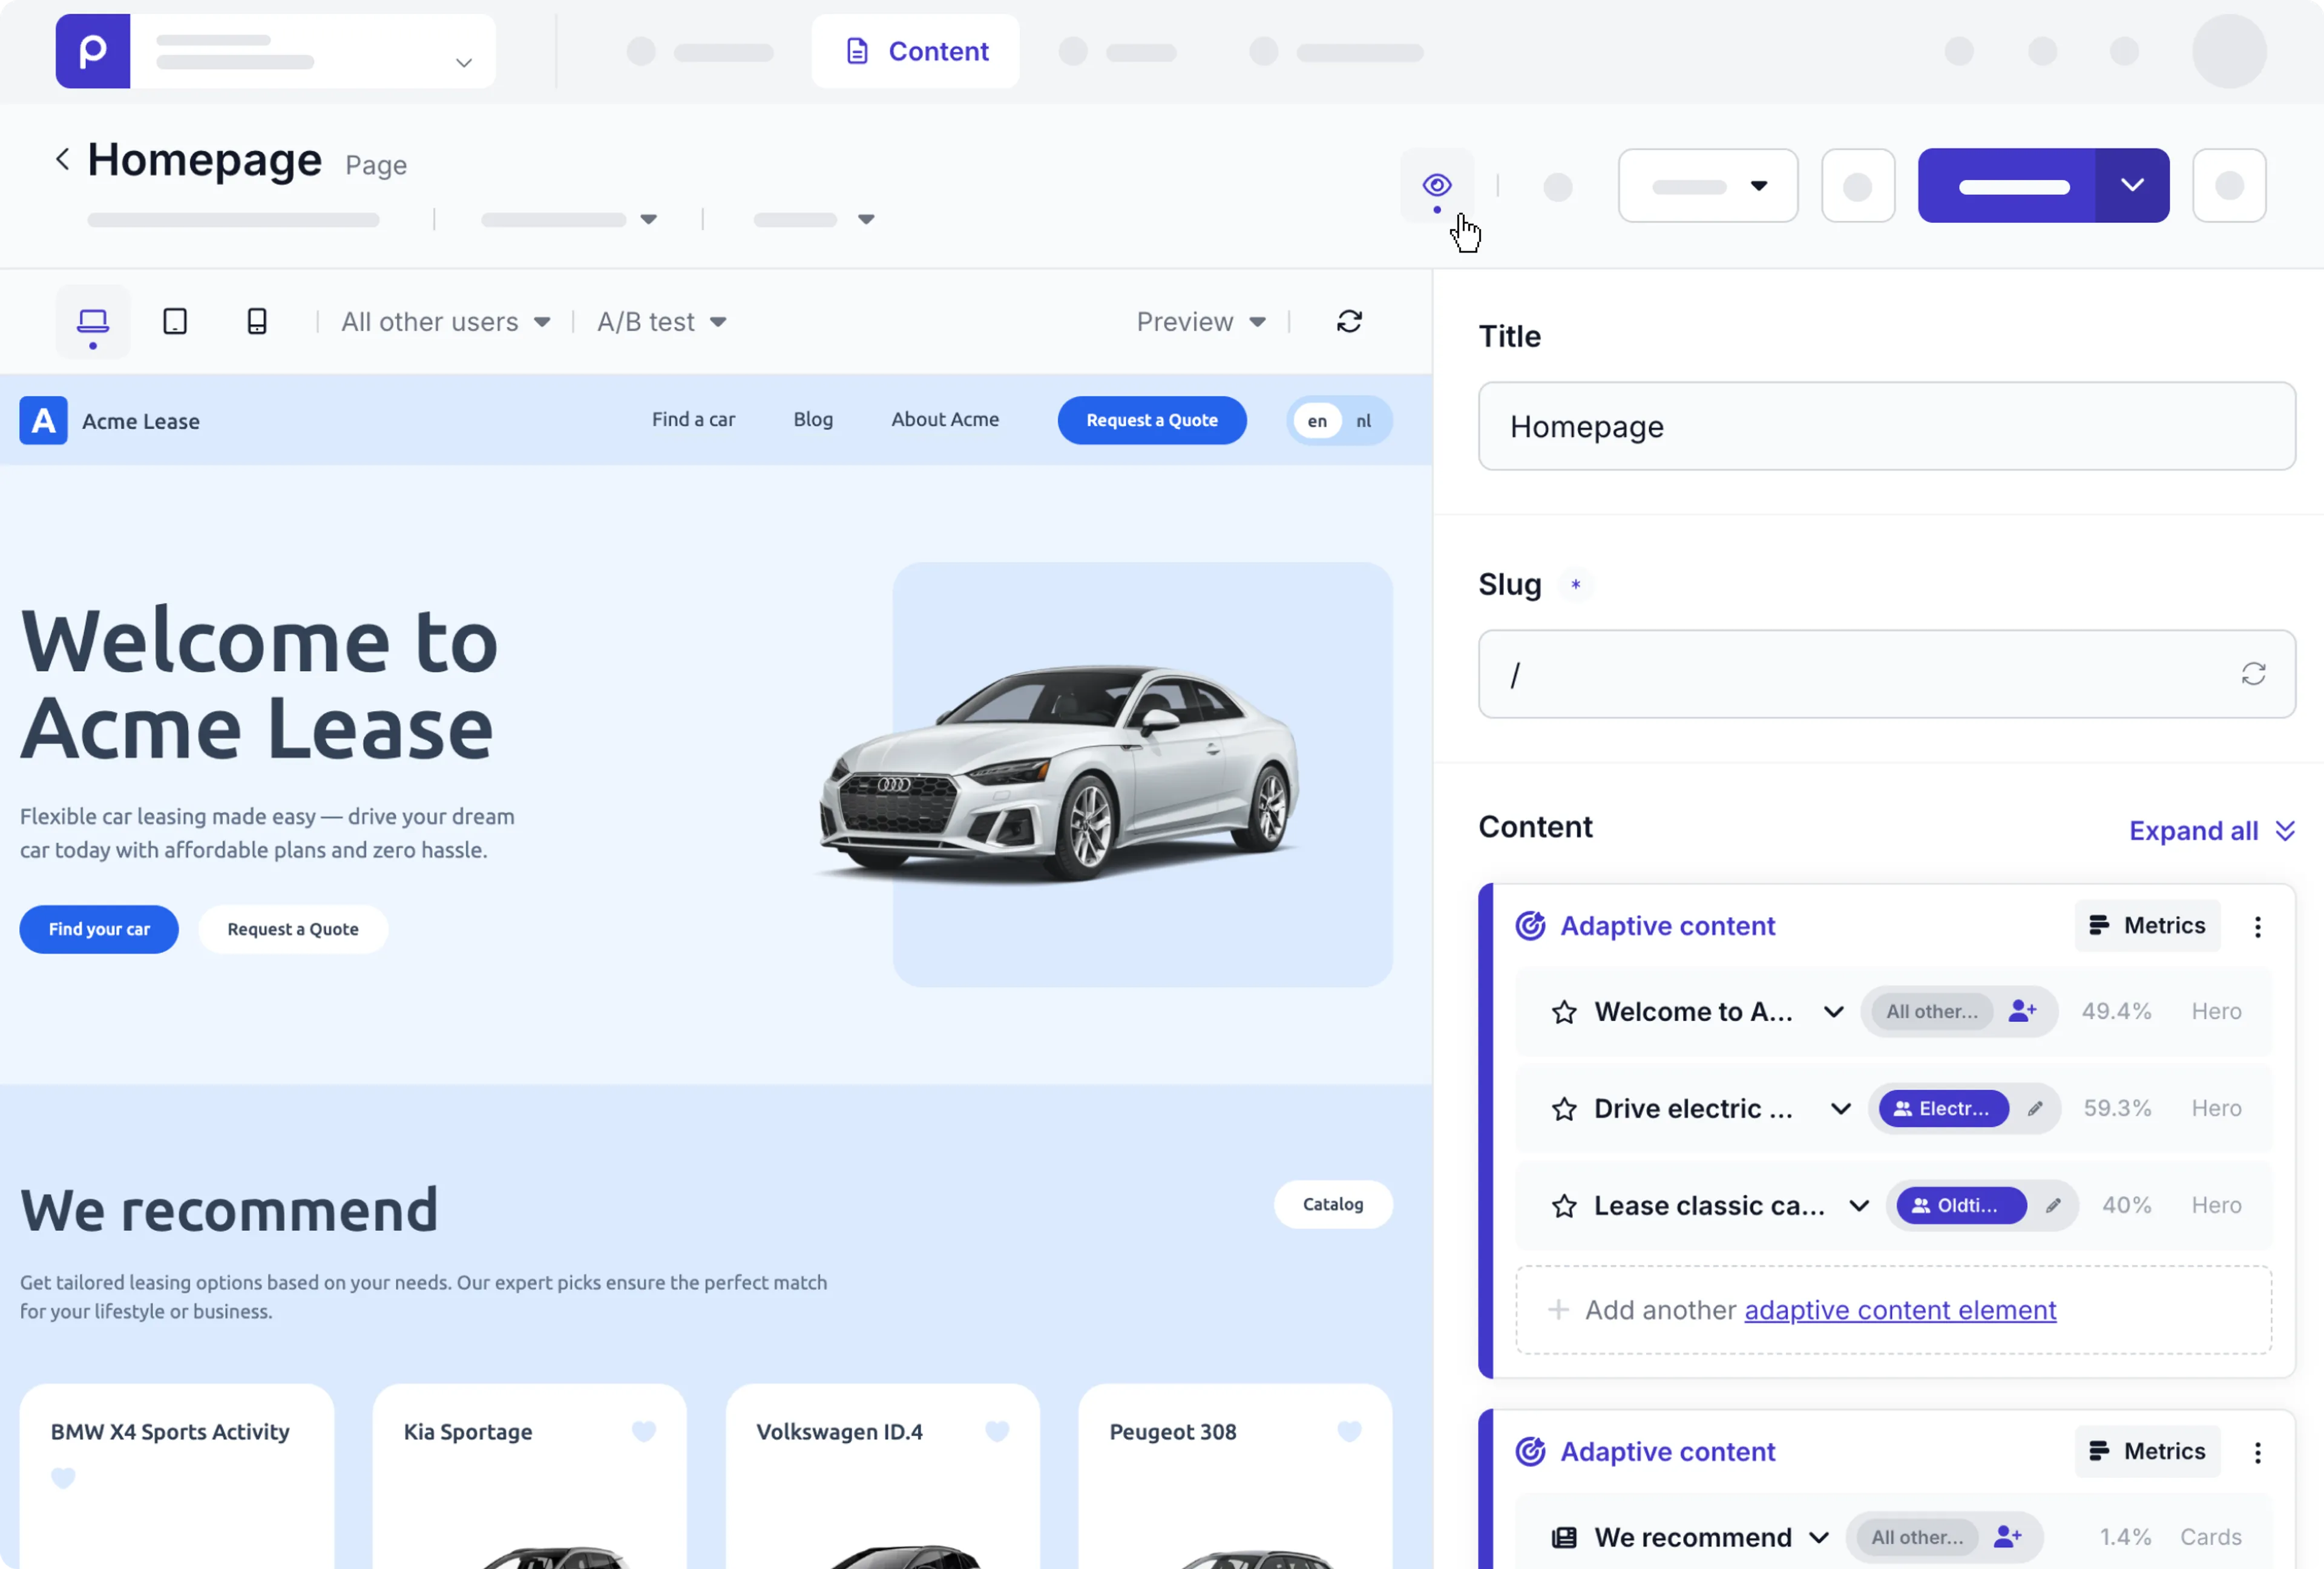
Task: Open the A/B test dropdown
Action: 661,322
